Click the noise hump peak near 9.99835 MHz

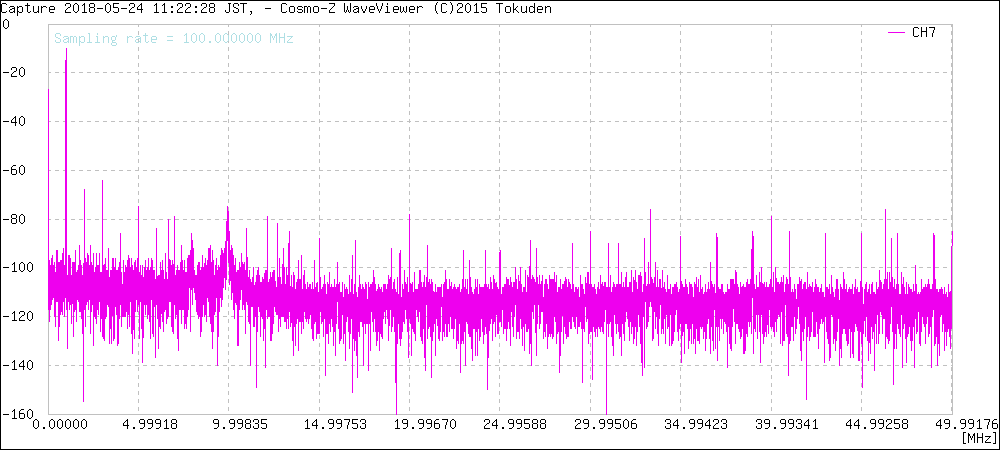(x=228, y=208)
